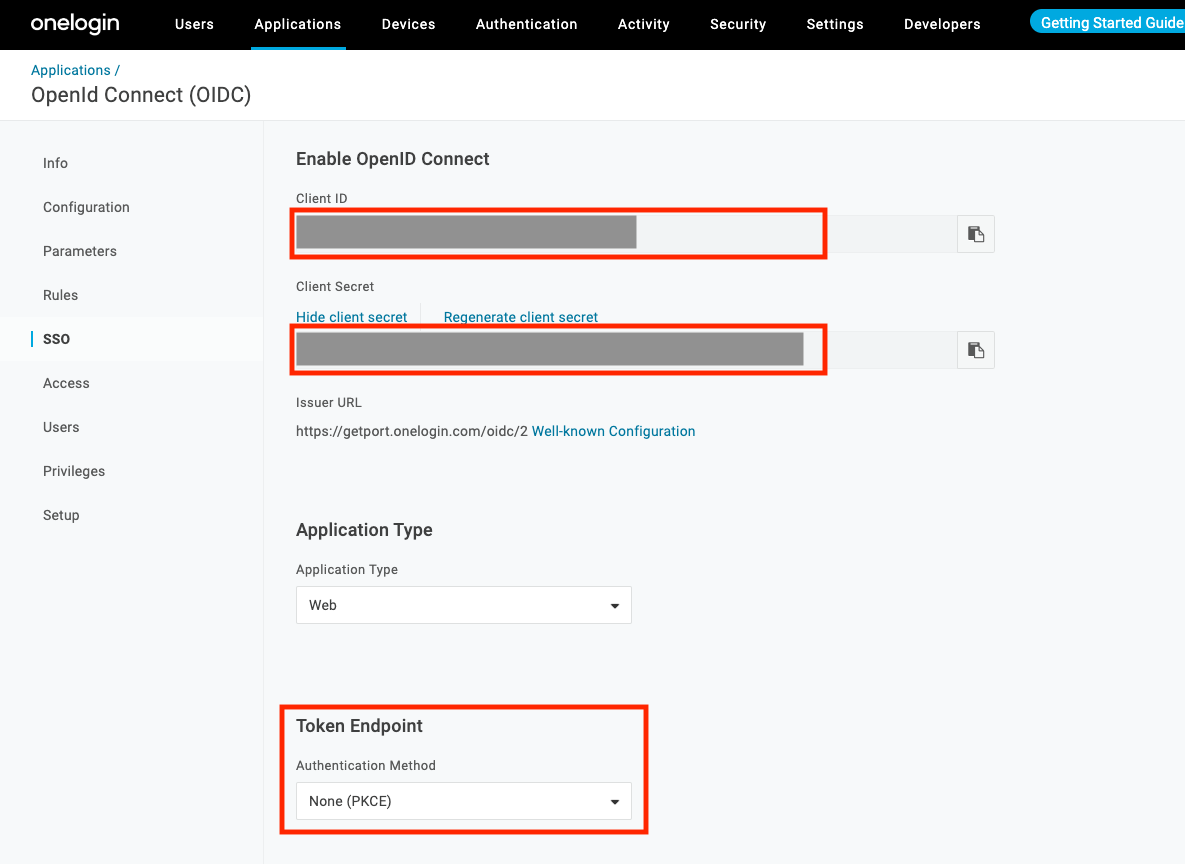Select Configuration in the sidebar
The image size is (1185, 864).
[86, 207]
